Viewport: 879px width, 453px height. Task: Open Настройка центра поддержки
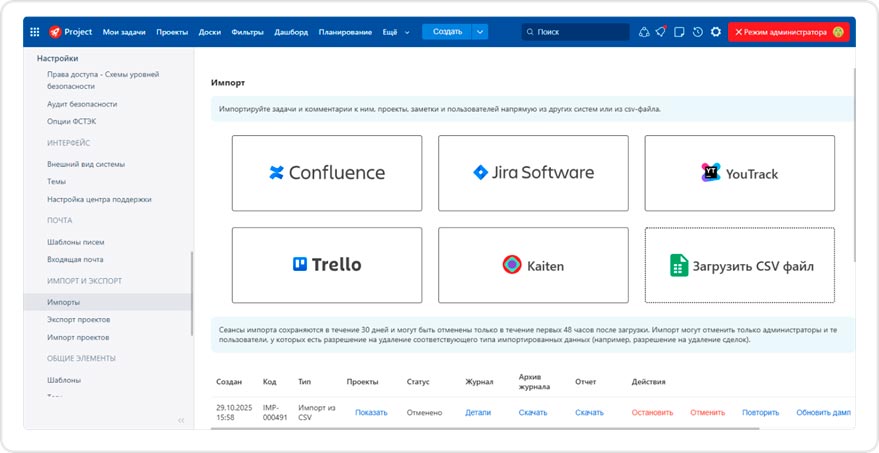pos(99,199)
